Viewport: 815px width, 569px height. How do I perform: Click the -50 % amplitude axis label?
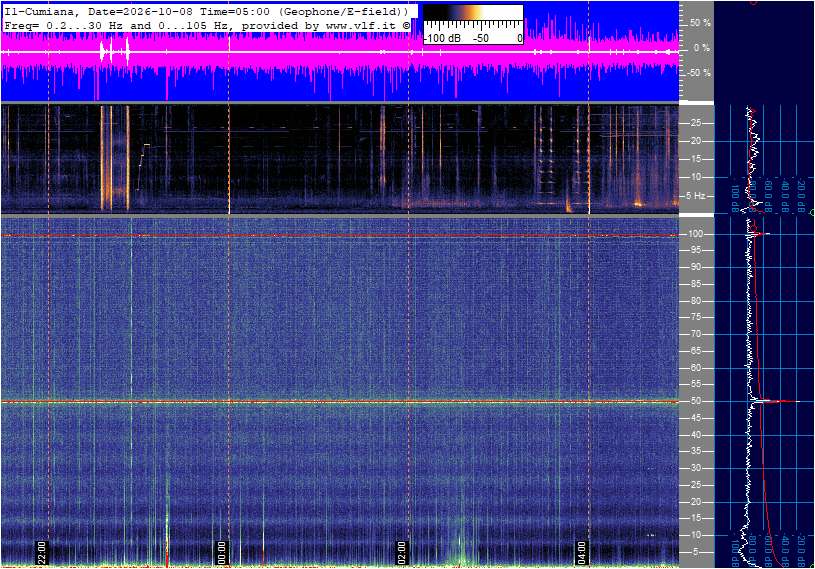point(699,73)
